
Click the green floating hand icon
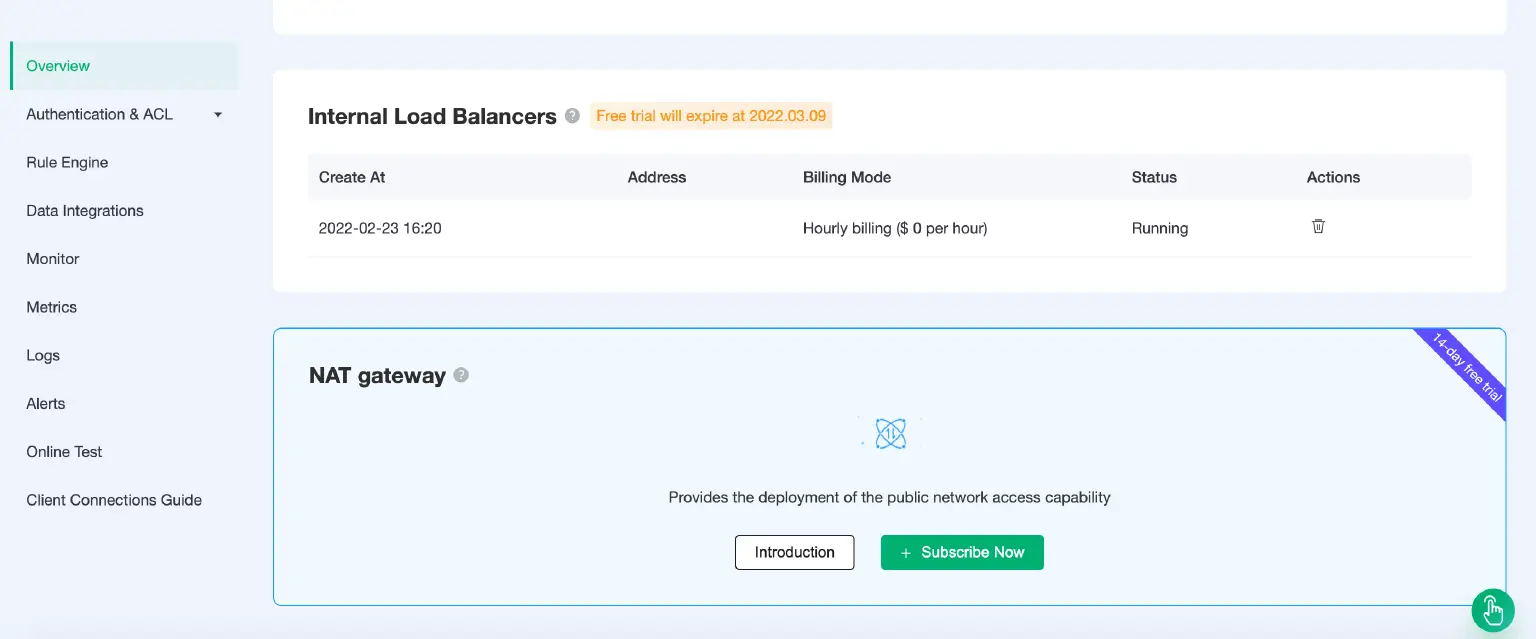(1493, 610)
